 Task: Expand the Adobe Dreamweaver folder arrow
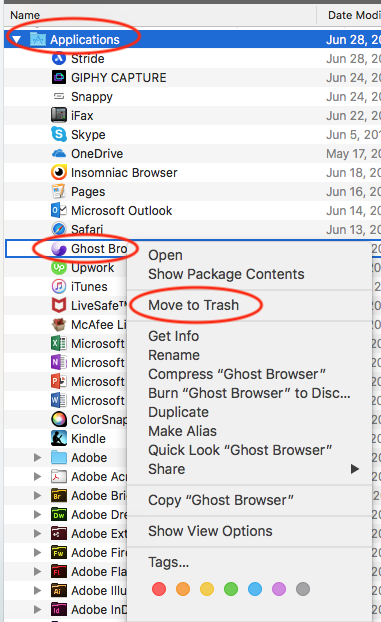click(x=37, y=514)
